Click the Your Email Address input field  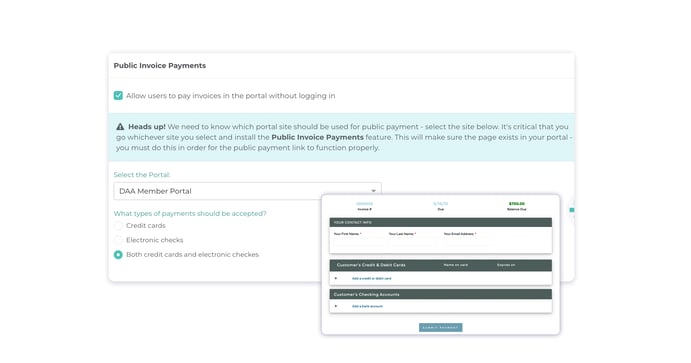469,241
